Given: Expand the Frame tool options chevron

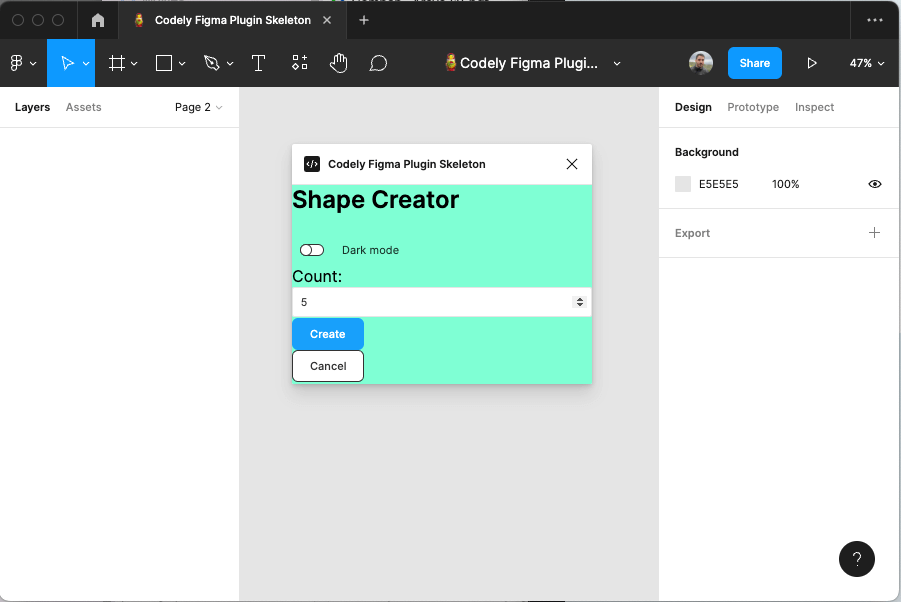Looking at the screenshot, I should tap(134, 64).
